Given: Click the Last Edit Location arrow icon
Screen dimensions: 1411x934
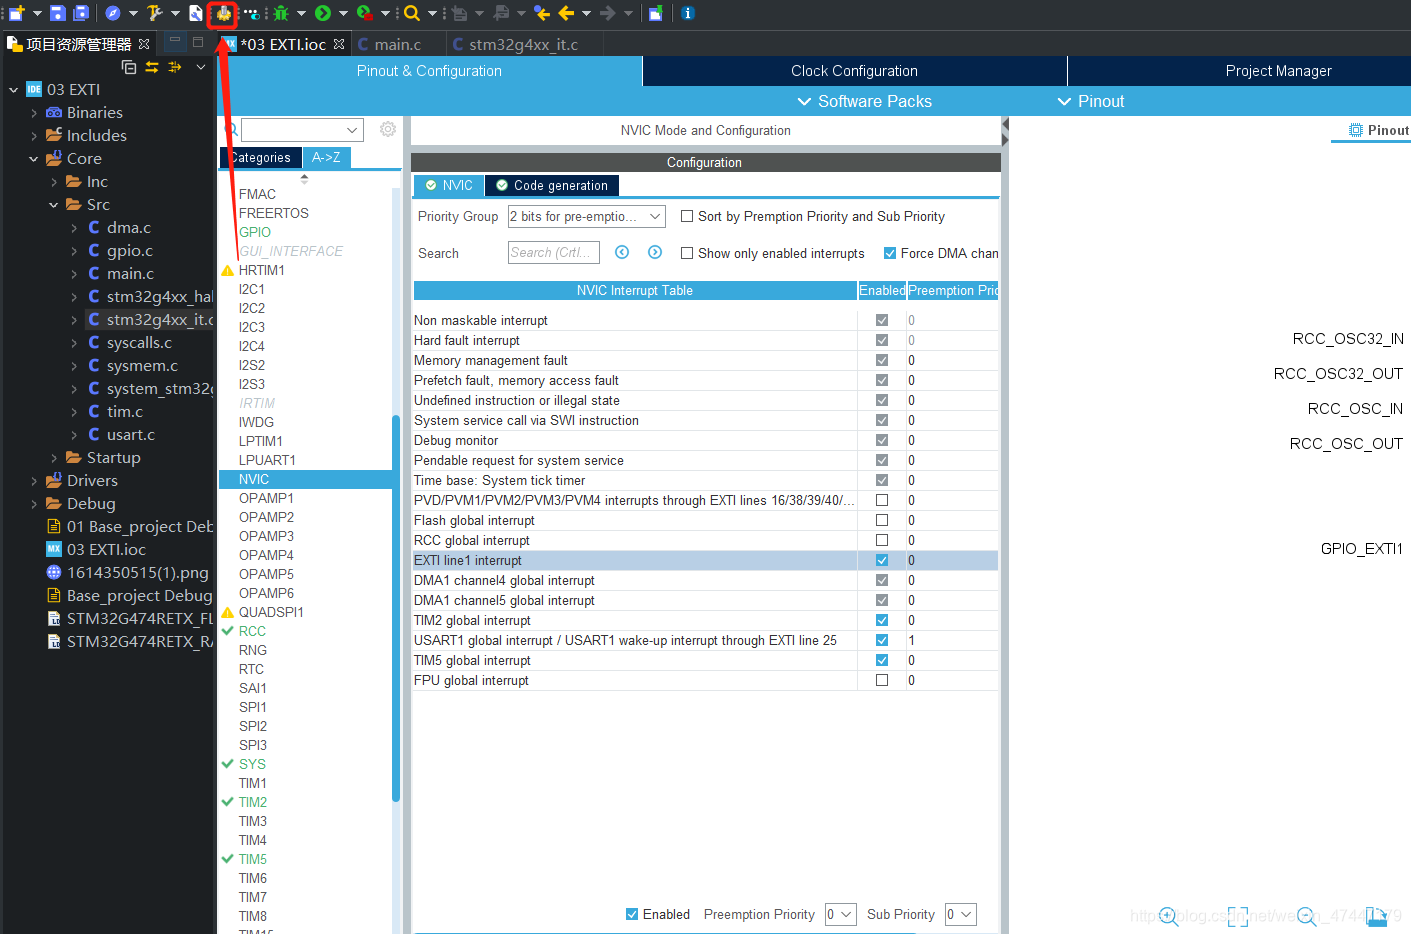Looking at the screenshot, I should (x=542, y=13).
